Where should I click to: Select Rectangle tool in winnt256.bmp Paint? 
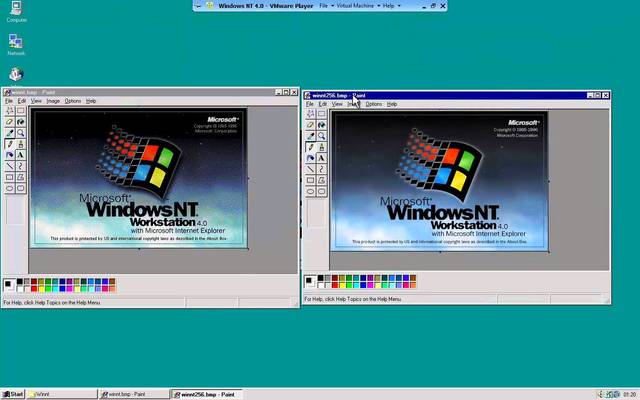click(x=311, y=180)
